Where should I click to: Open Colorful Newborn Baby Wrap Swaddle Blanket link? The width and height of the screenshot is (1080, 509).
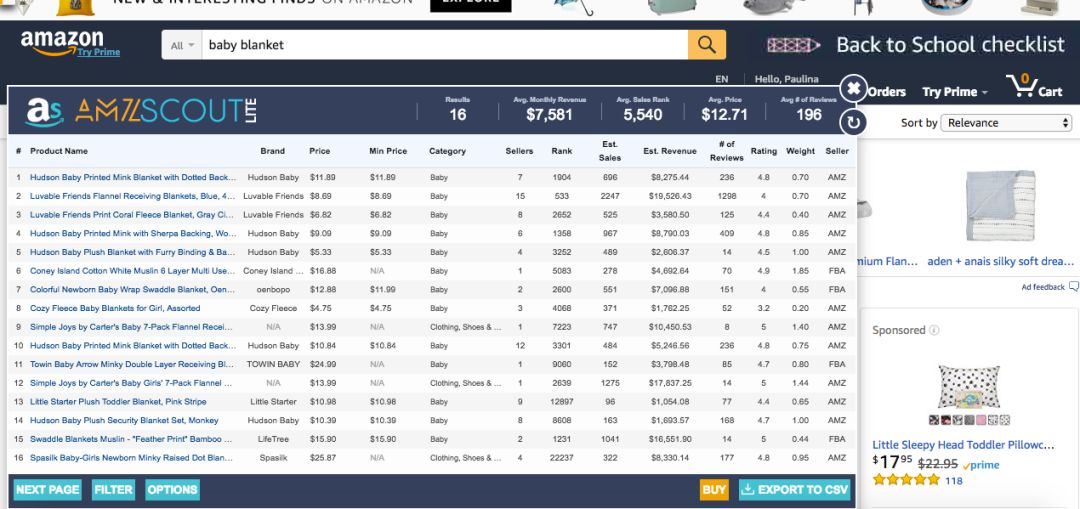132,289
